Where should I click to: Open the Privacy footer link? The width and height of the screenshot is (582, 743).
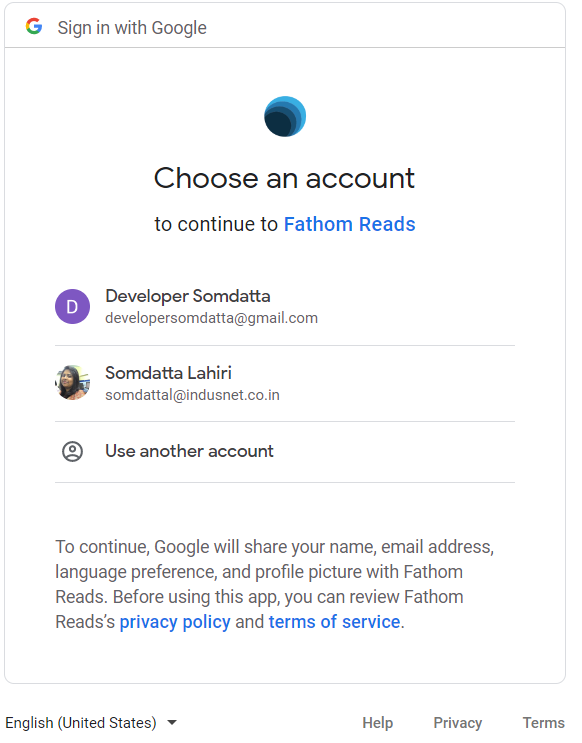[458, 723]
